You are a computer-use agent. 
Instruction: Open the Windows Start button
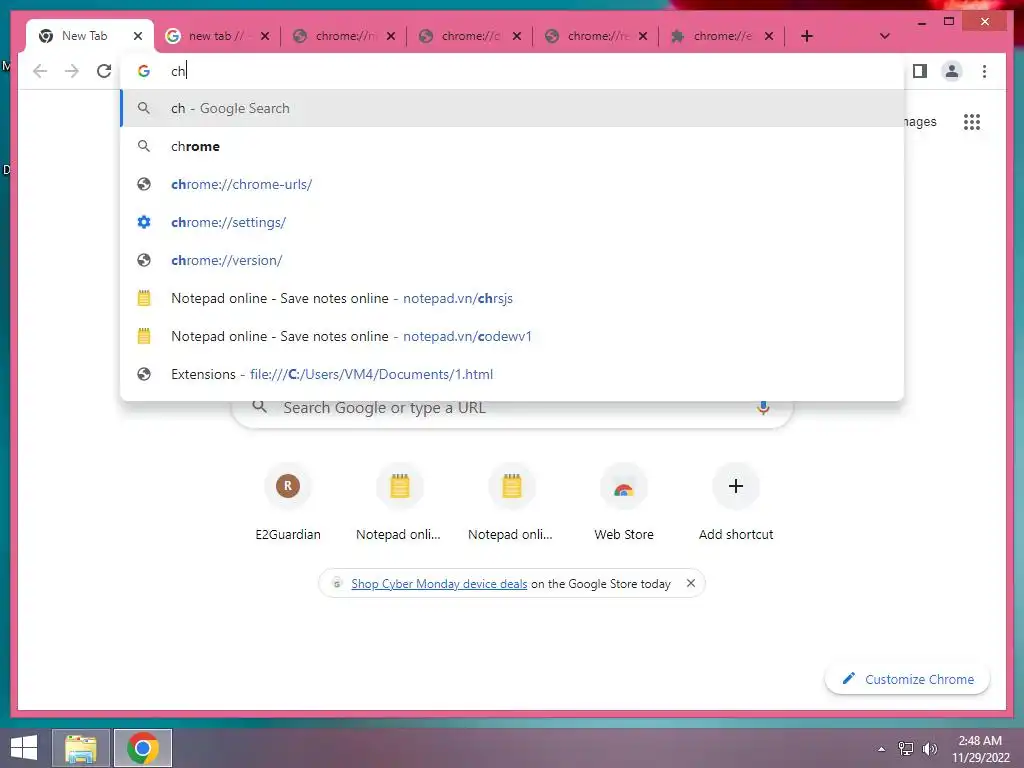coord(24,748)
